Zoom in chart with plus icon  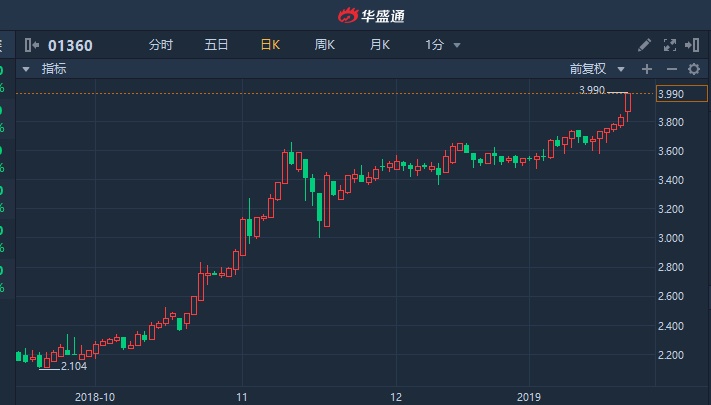(647, 69)
